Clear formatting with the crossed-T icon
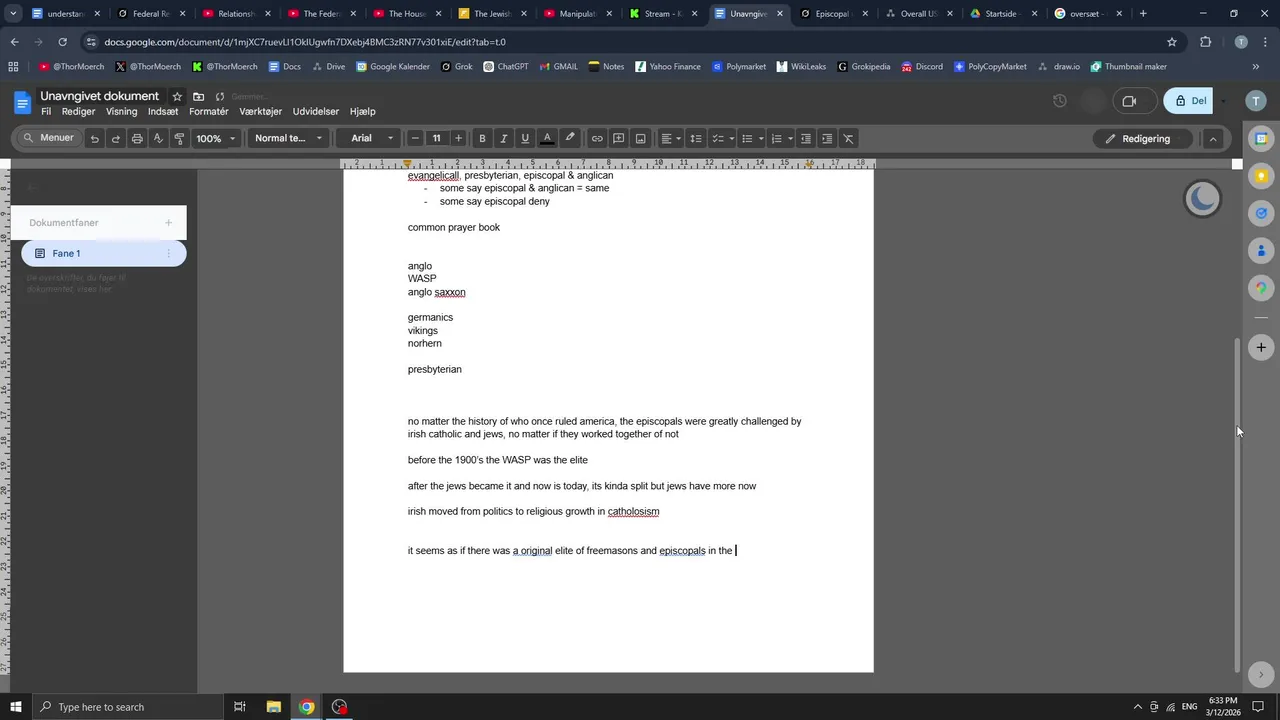The width and height of the screenshot is (1280, 720). point(849,139)
